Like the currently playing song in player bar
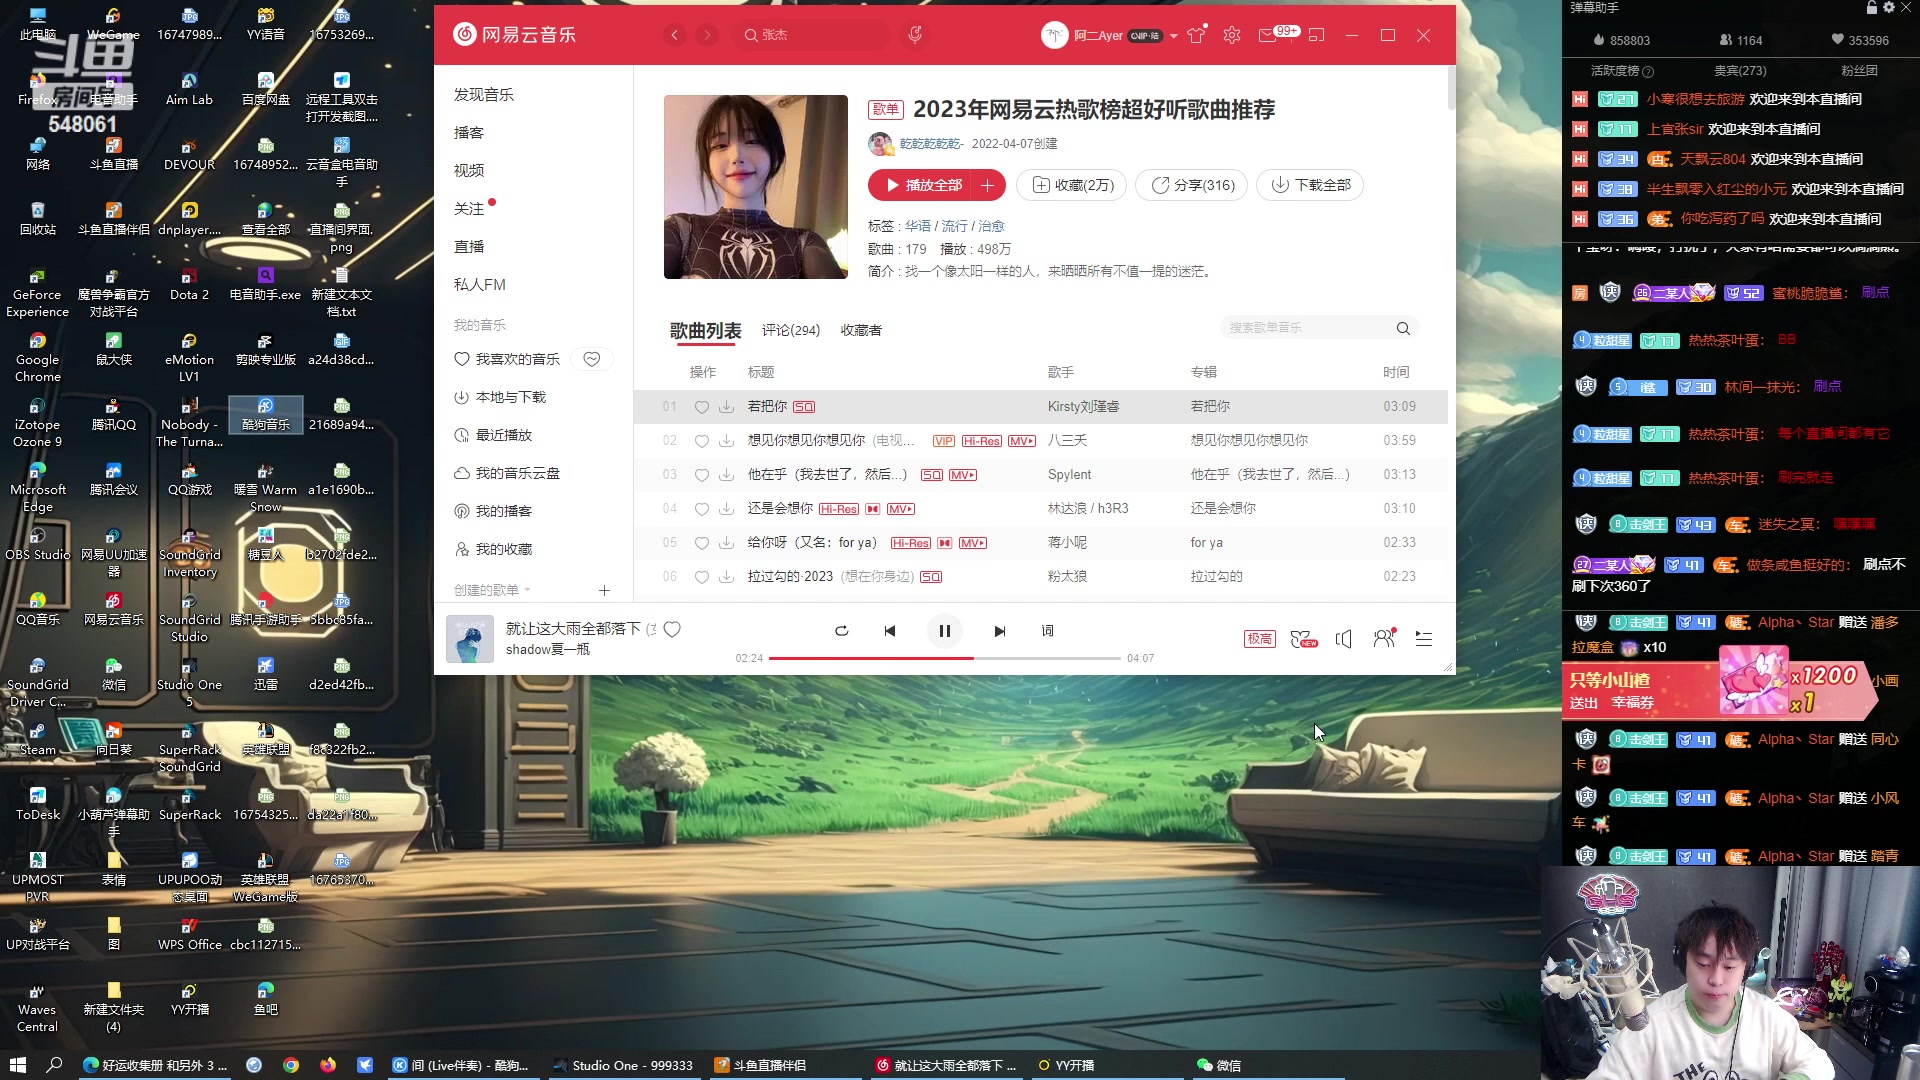The image size is (1920, 1080). 673,629
